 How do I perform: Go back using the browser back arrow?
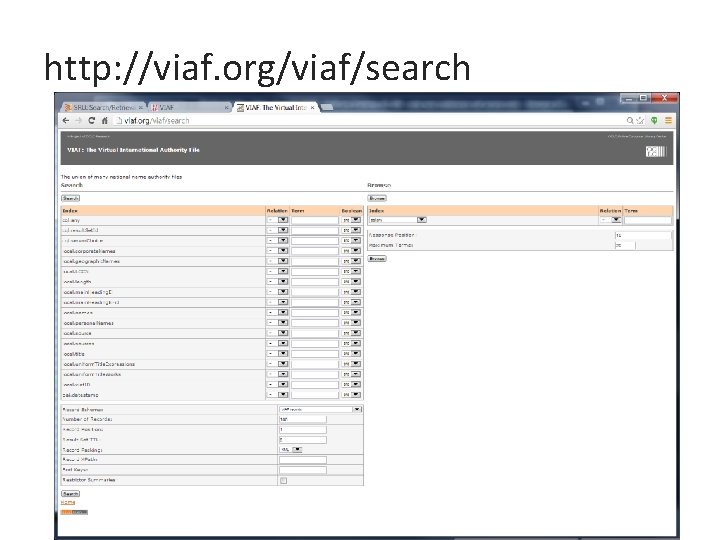point(66,121)
